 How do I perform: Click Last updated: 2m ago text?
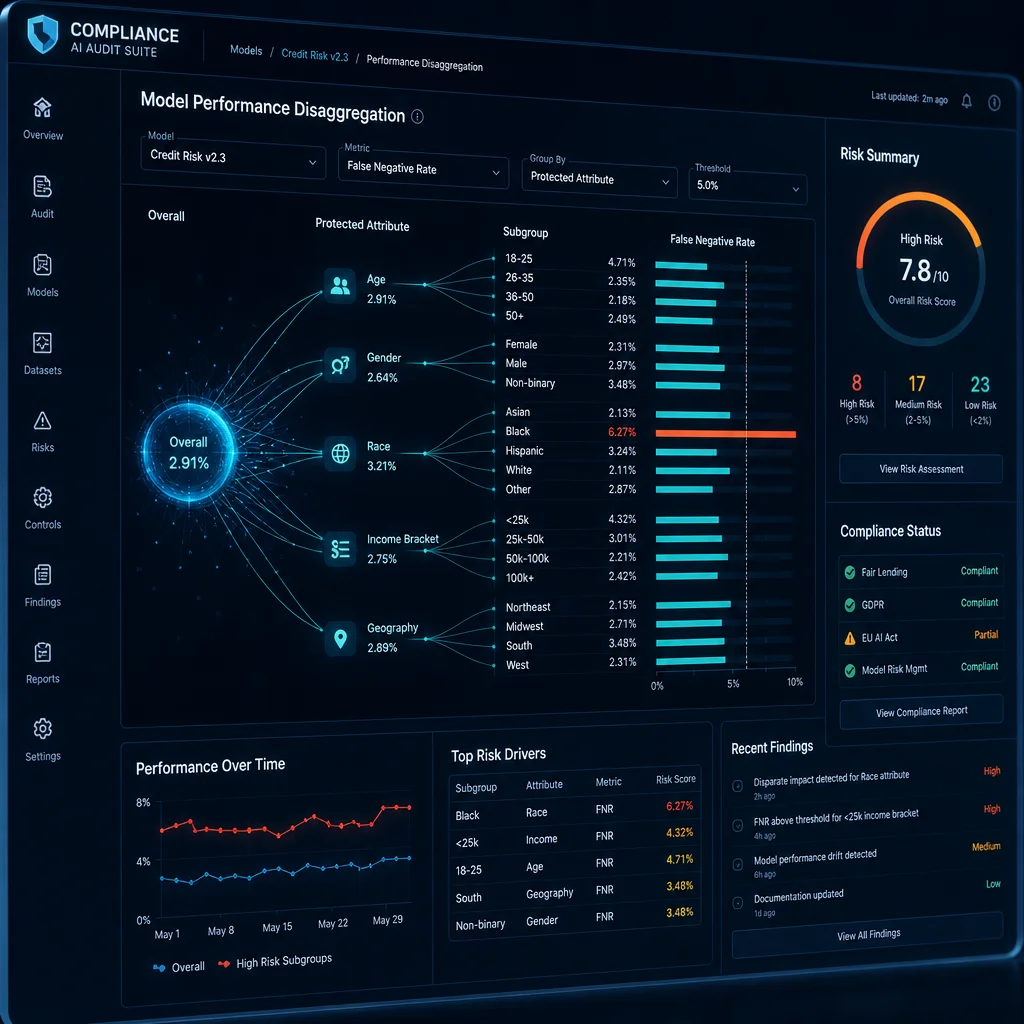(x=909, y=98)
